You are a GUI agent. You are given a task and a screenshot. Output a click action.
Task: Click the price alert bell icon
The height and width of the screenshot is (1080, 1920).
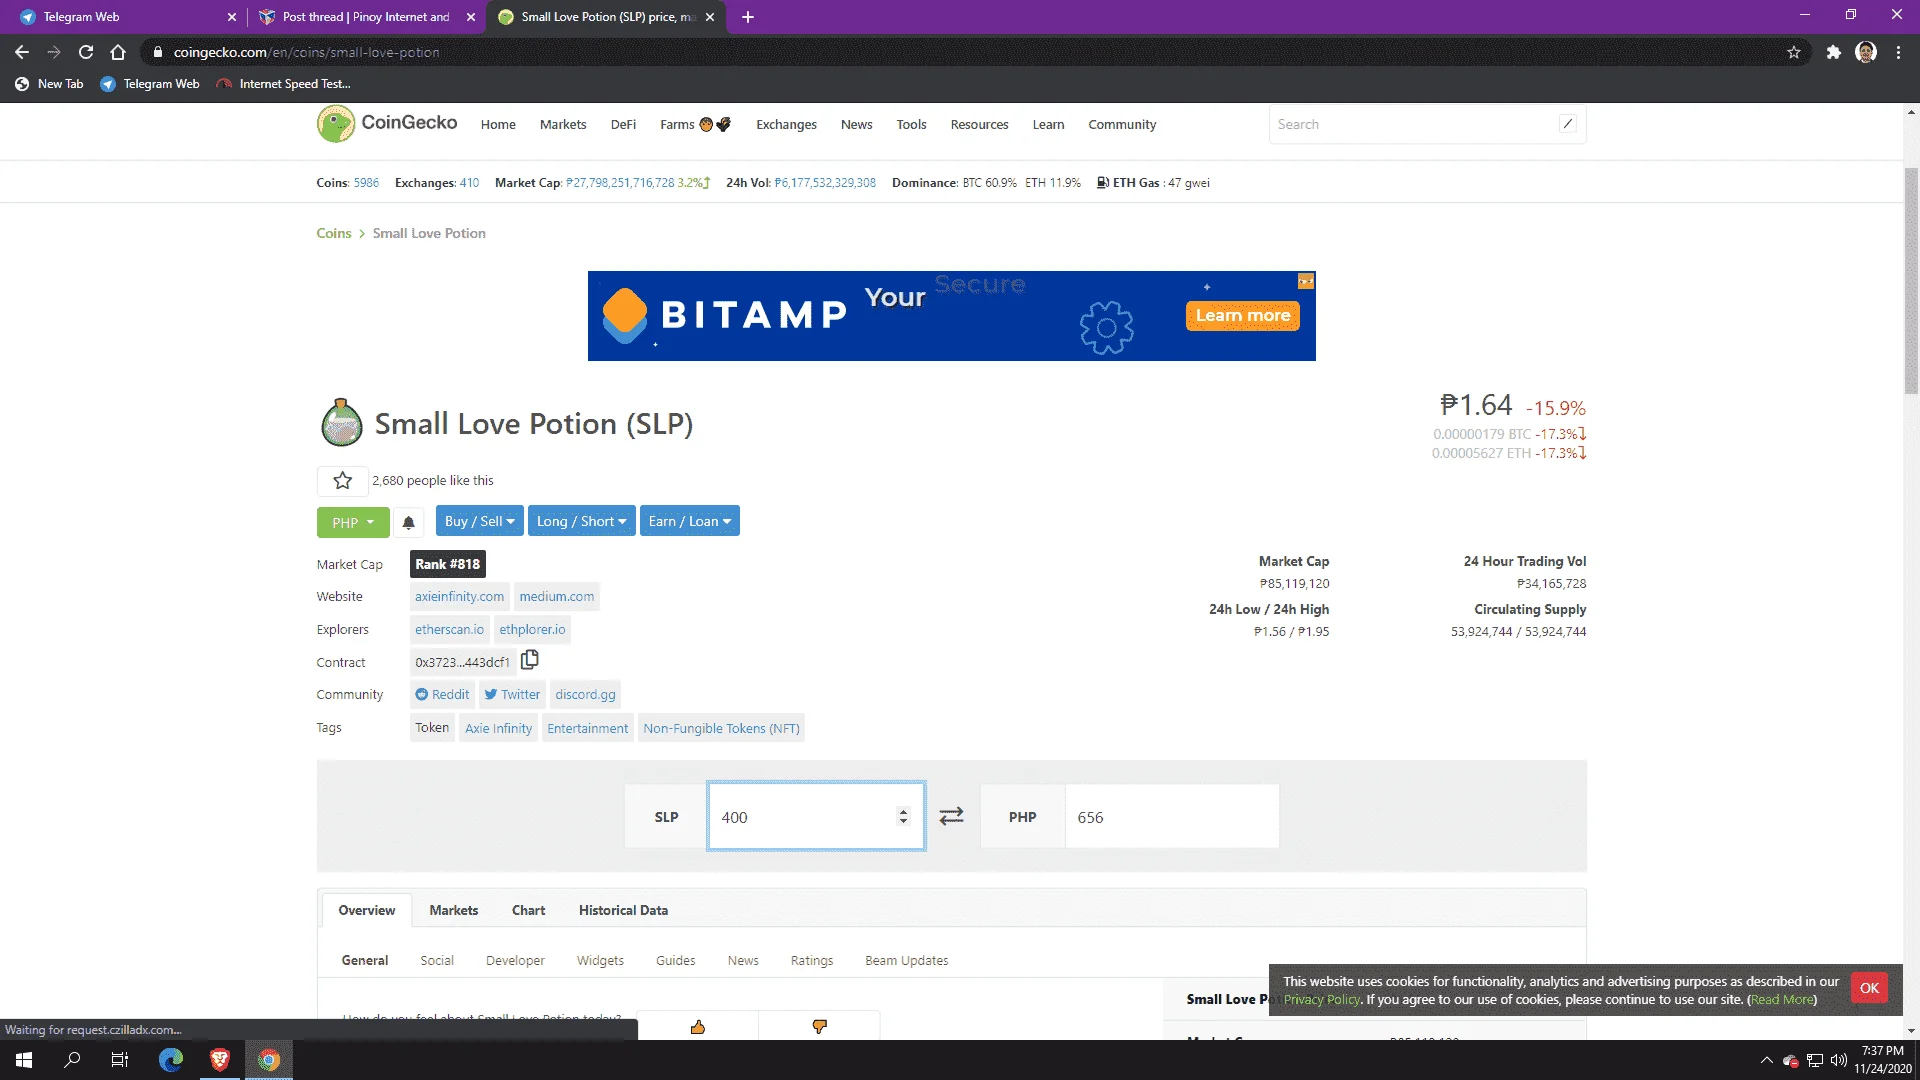pos(408,522)
